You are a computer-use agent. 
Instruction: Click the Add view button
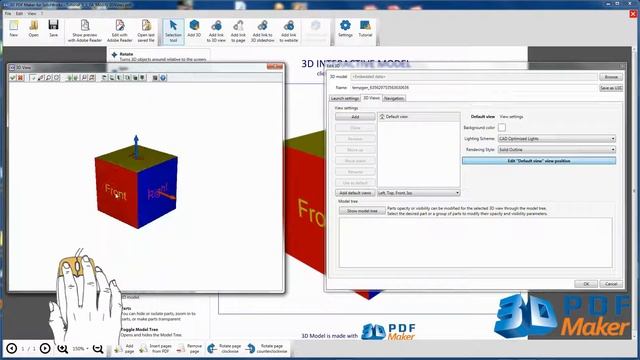click(x=355, y=117)
